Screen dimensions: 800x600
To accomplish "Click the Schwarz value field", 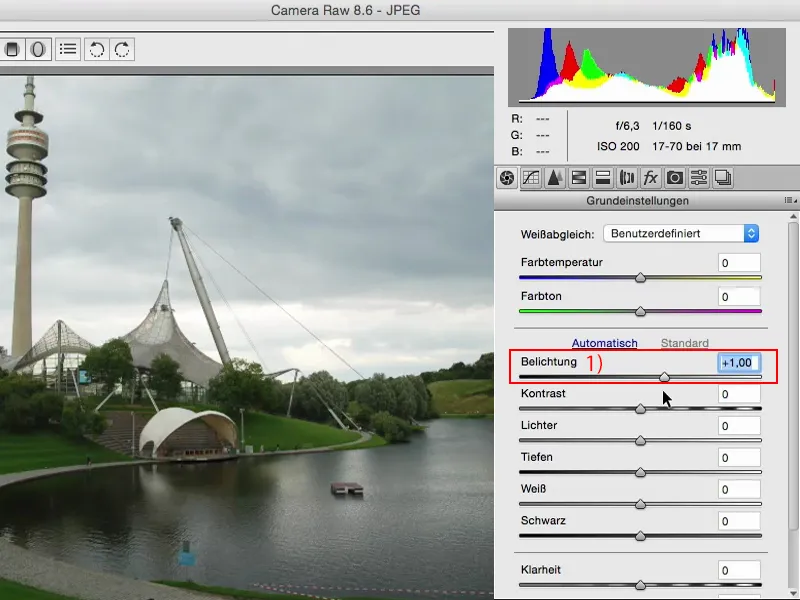I will tap(739, 521).
